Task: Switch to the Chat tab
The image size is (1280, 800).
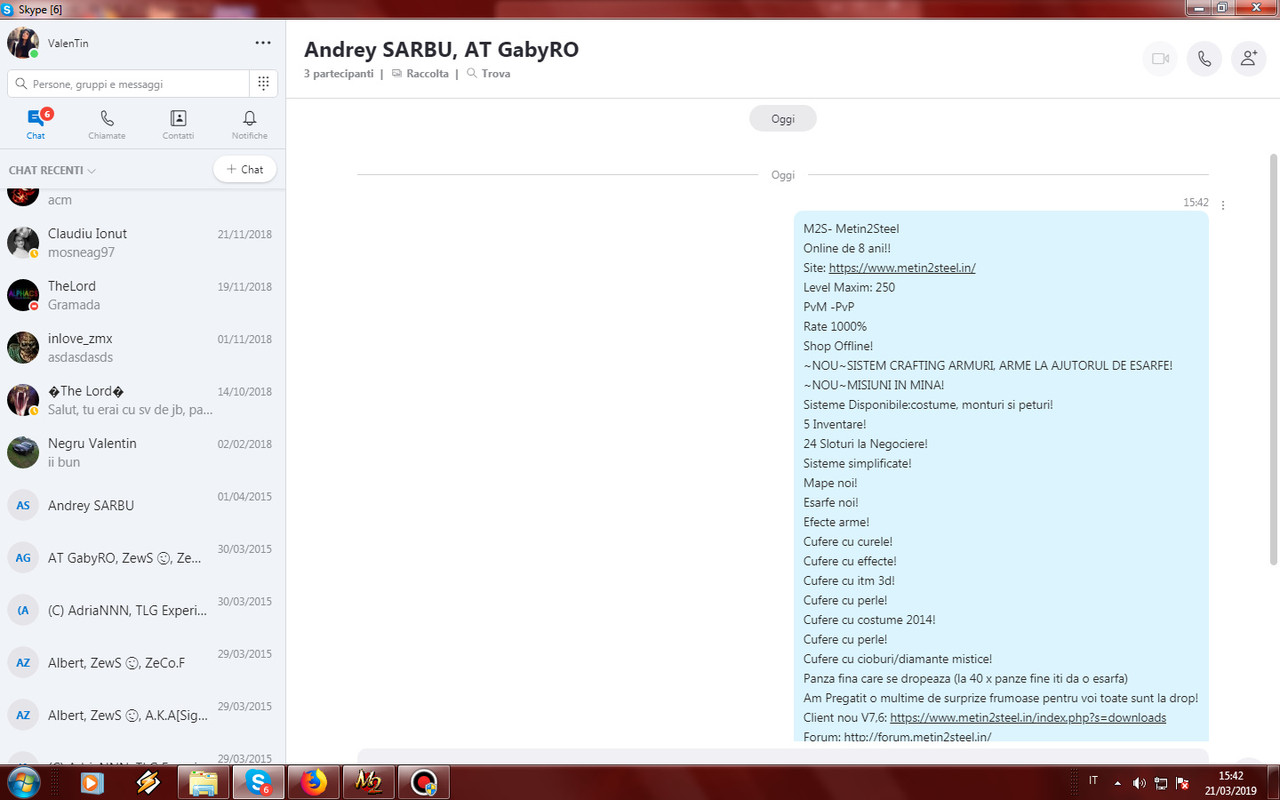Action: pos(36,125)
